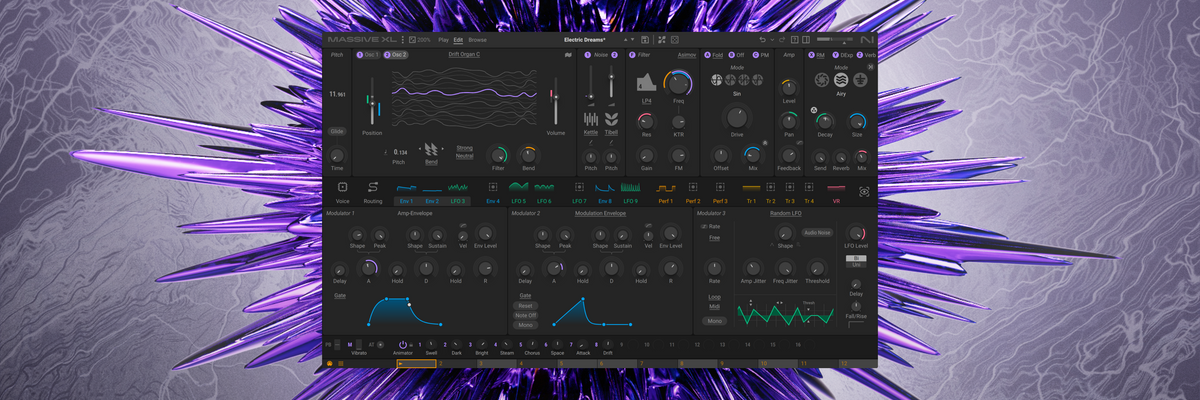
Task: Open the Voice page icon
Action: (343, 187)
